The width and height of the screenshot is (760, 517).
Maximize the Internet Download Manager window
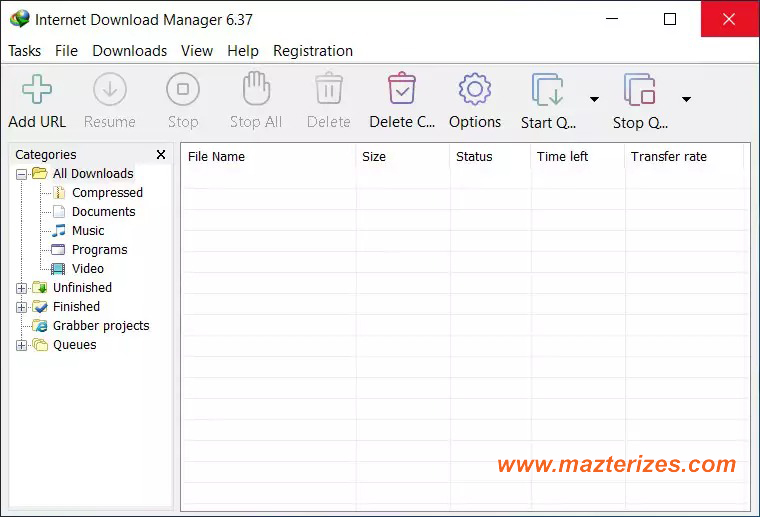tap(670, 19)
